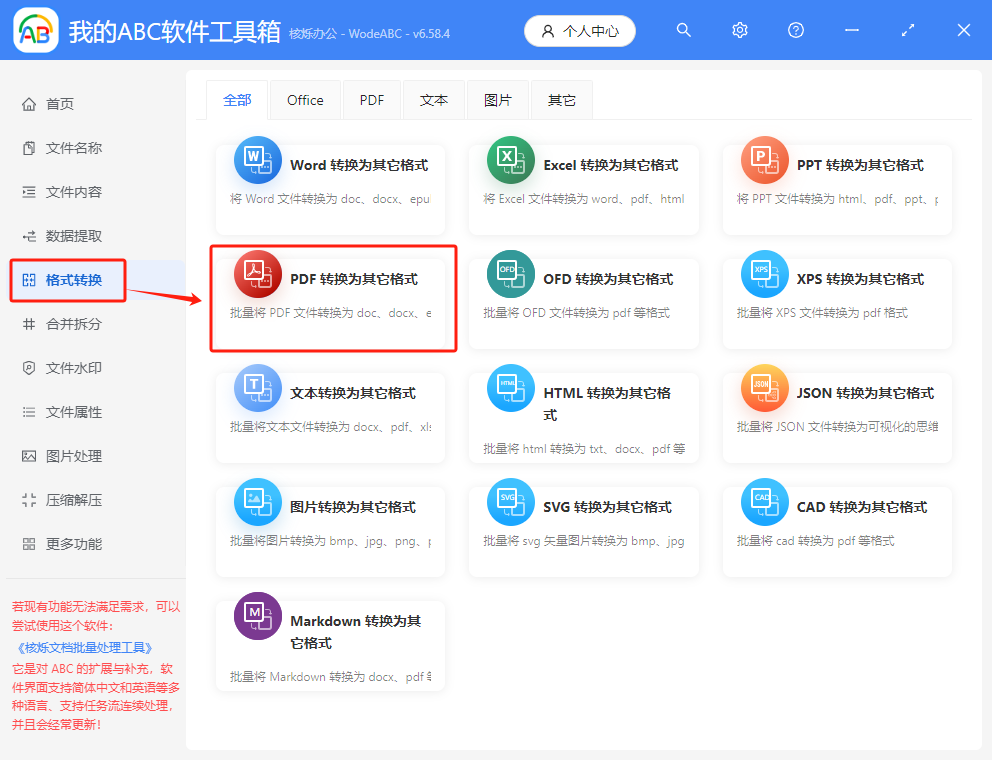
Task: Open the 图片转换为其它格式 tool
Action: [x=330, y=524]
